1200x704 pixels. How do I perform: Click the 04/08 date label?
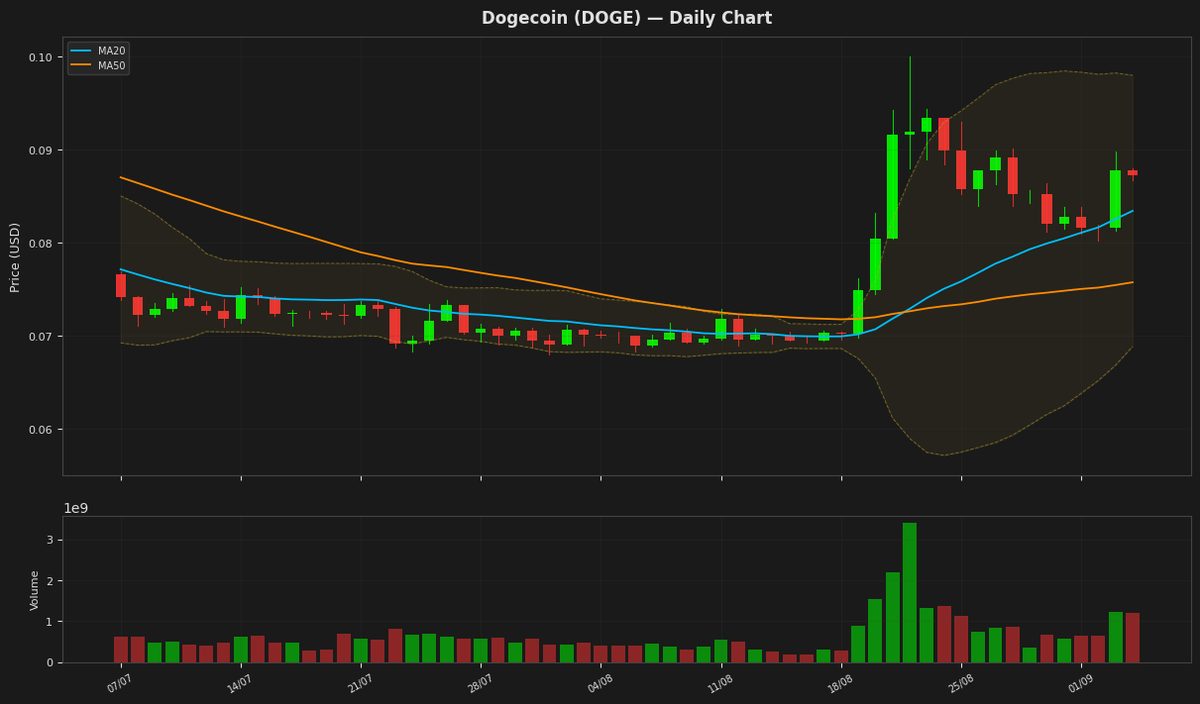599,684
